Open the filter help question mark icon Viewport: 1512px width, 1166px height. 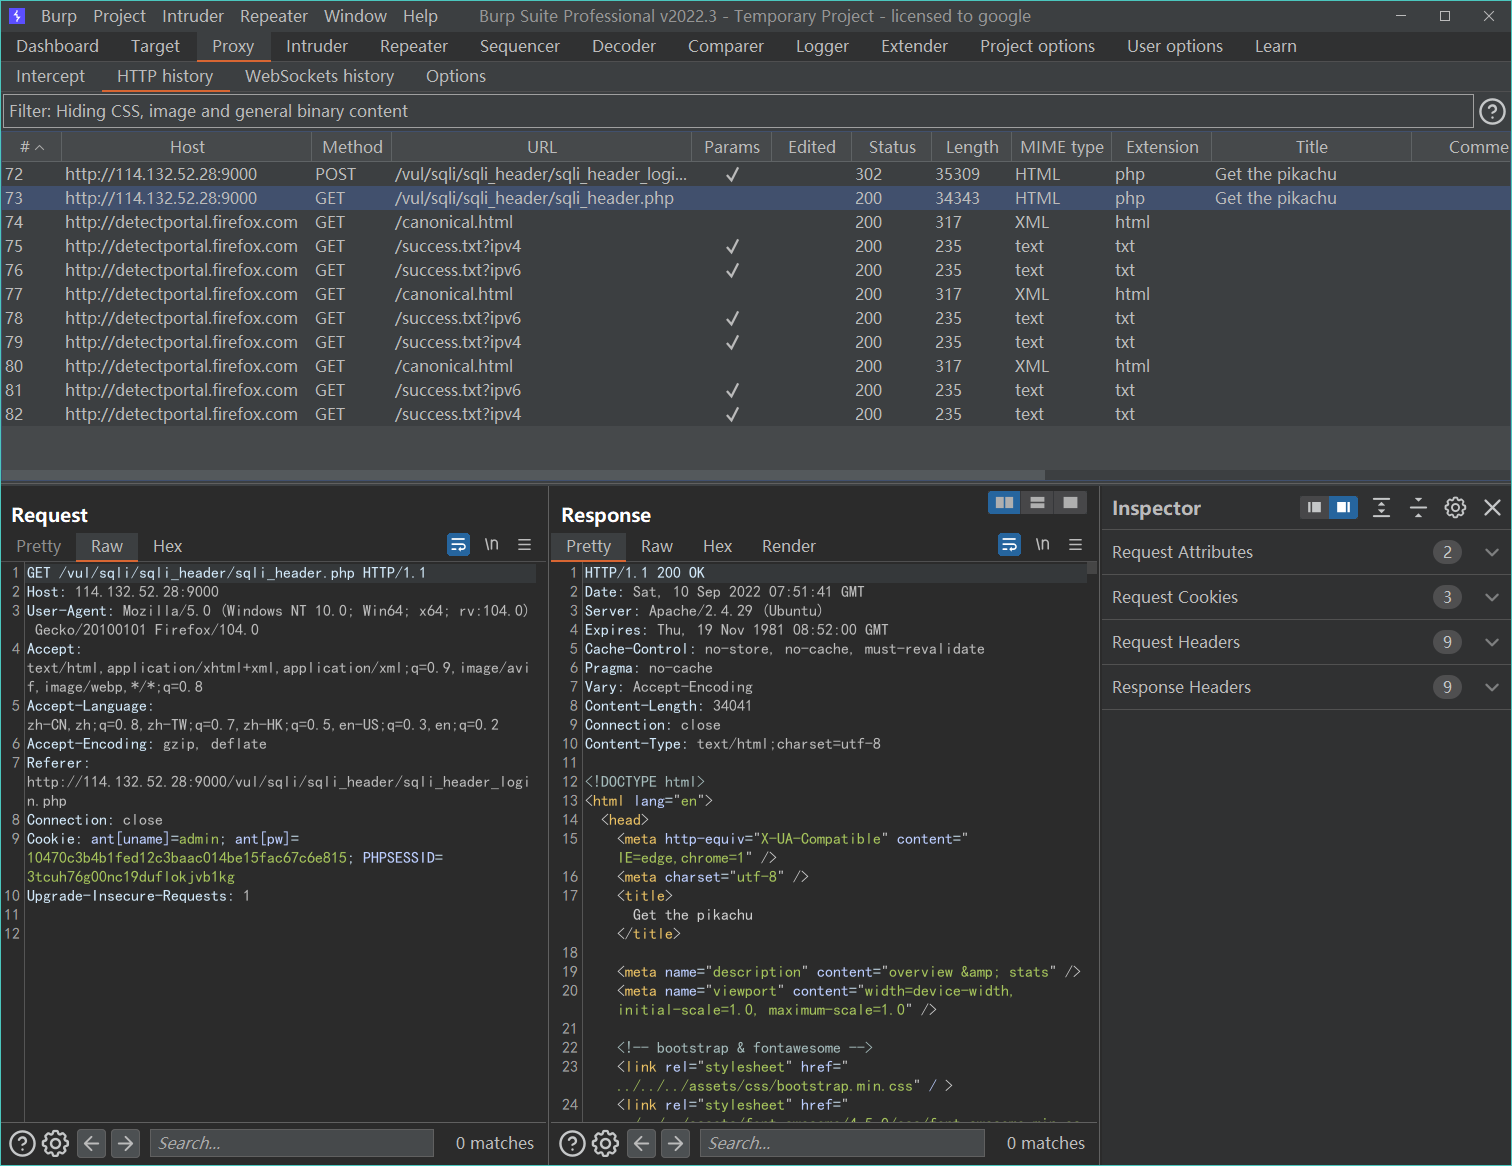pyautogui.click(x=1491, y=111)
